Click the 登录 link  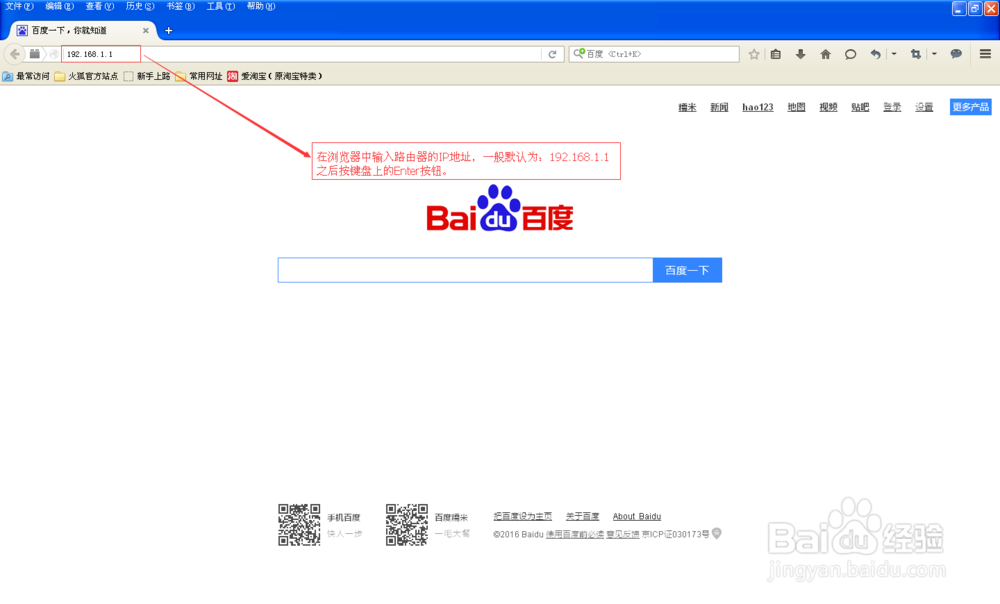click(892, 107)
